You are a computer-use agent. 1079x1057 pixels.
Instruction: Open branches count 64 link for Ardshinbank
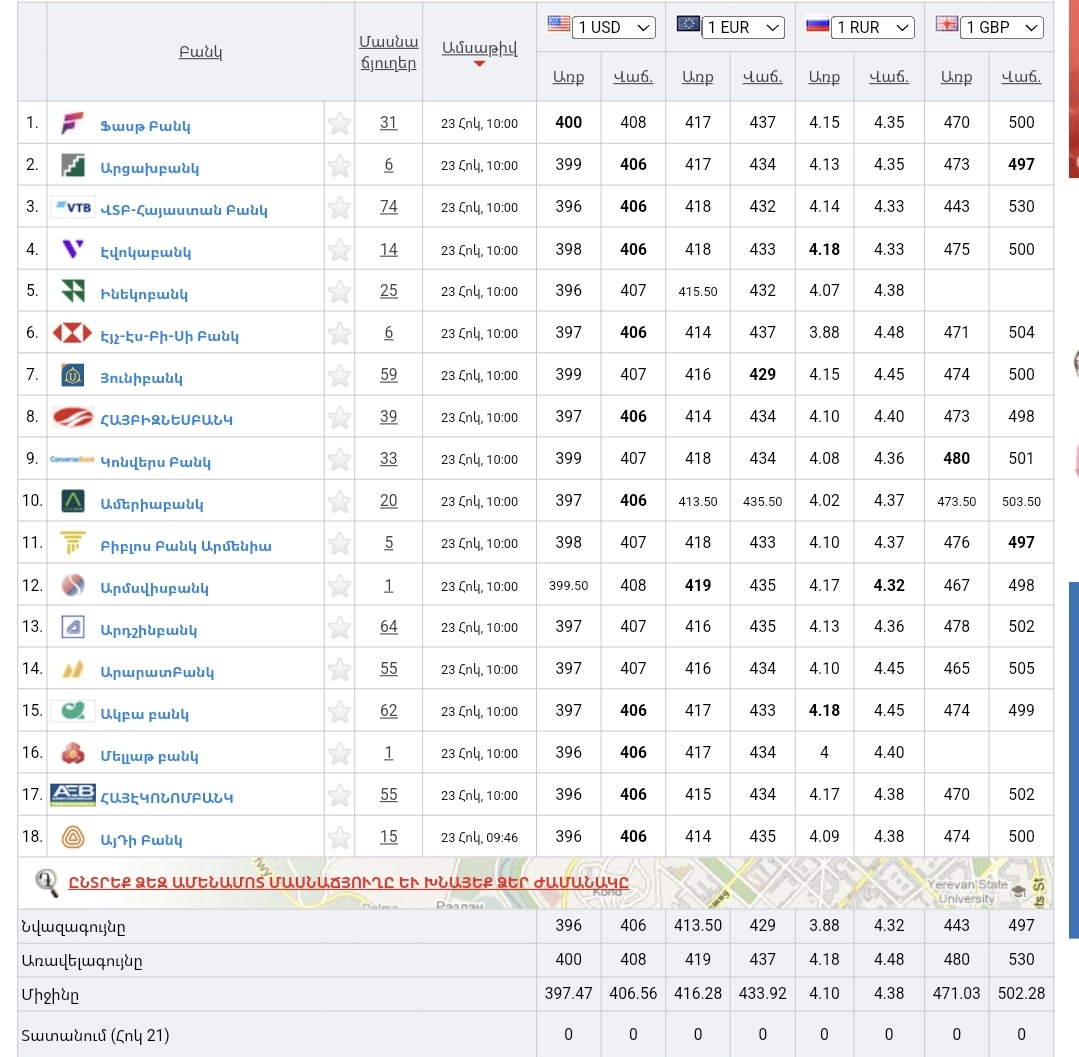(x=389, y=626)
